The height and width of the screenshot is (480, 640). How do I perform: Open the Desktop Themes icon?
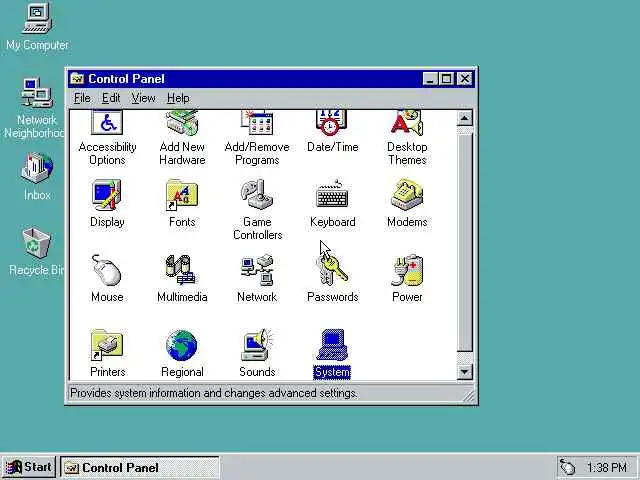407,122
